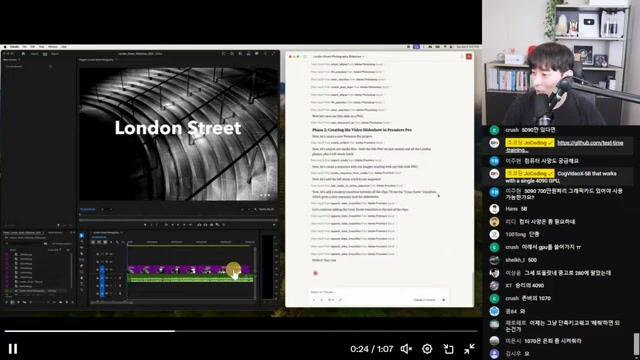Click the chat panel scrollbar
Image resolution: width=640 pixels, height=360 pixels.
[636, 344]
